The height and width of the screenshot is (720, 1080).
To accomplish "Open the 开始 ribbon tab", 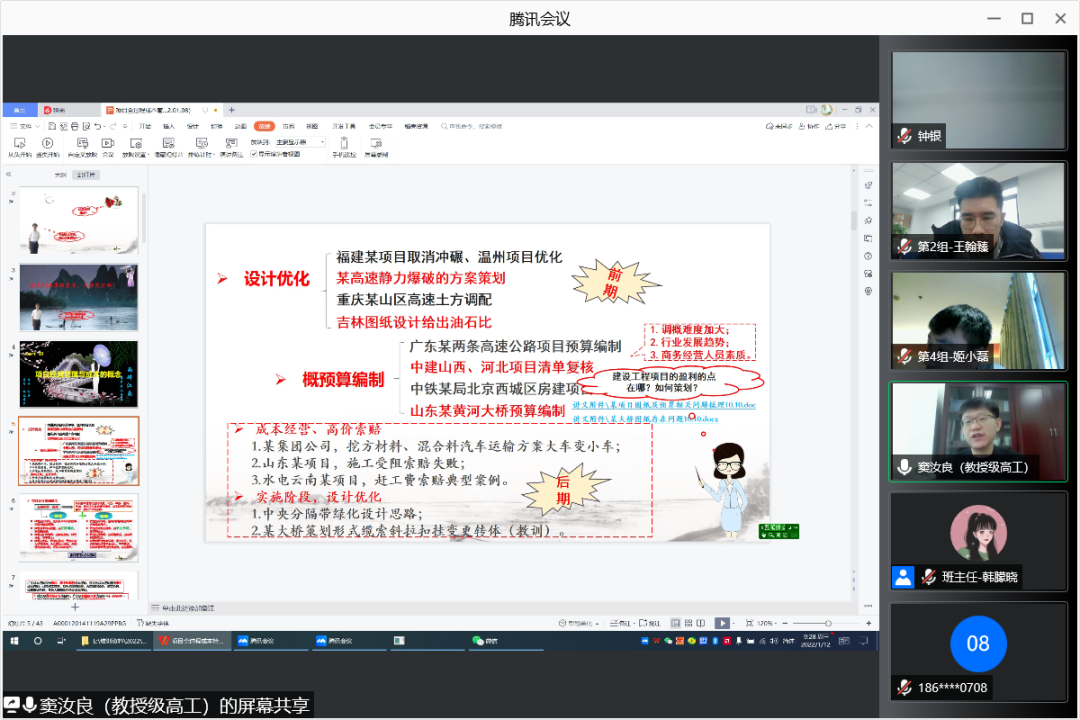I will [145, 126].
